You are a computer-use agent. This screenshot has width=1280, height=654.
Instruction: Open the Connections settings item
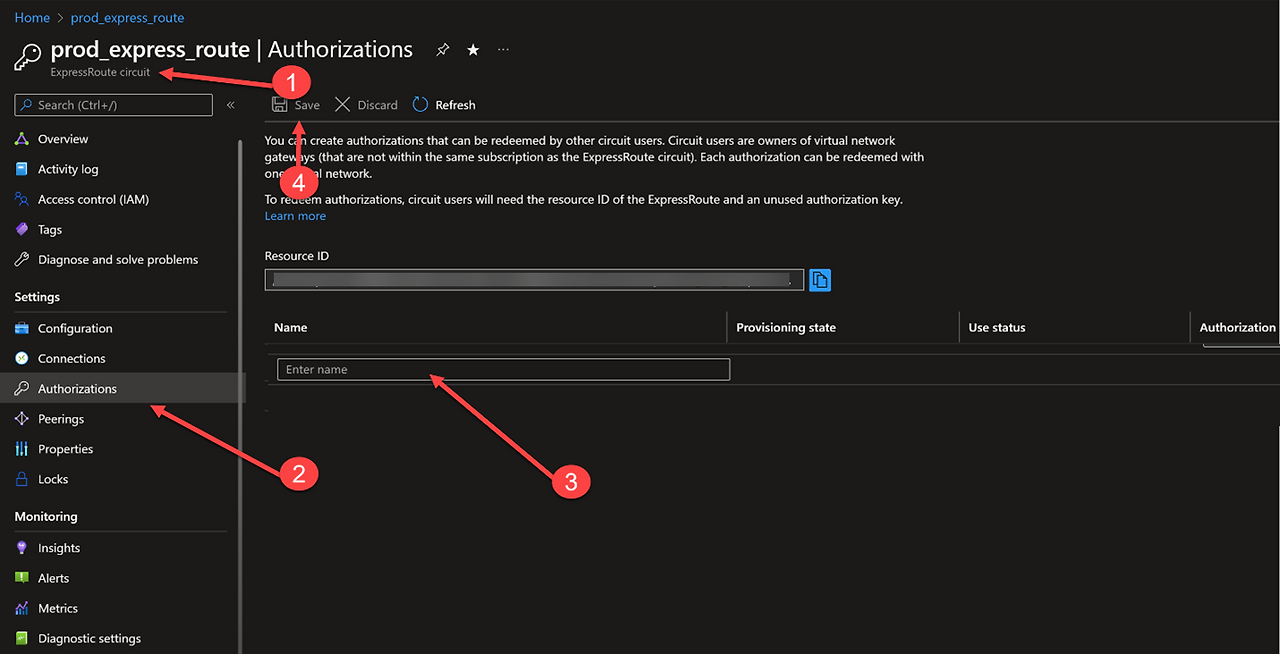(71, 358)
